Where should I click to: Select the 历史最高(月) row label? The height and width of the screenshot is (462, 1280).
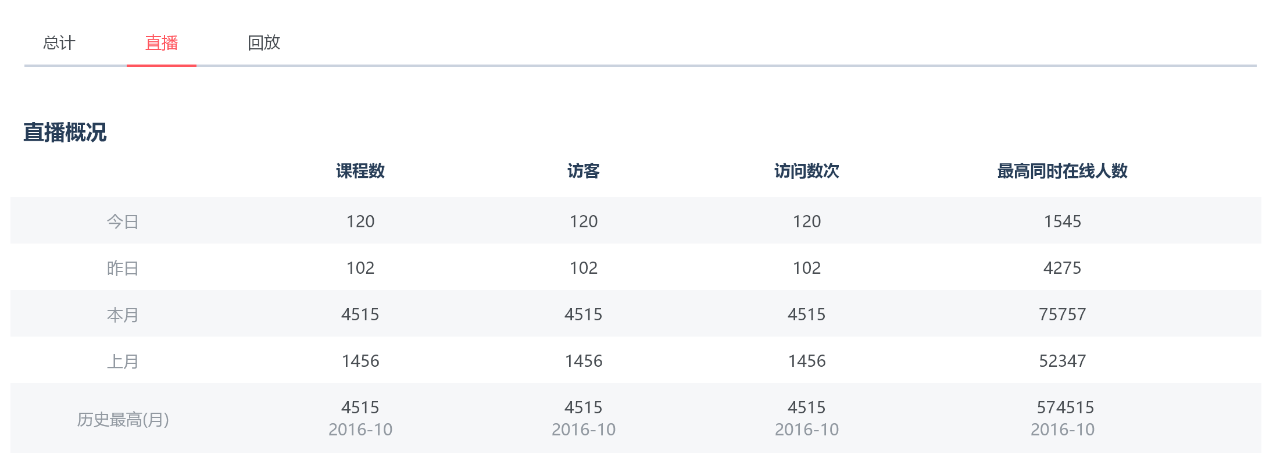(123, 419)
